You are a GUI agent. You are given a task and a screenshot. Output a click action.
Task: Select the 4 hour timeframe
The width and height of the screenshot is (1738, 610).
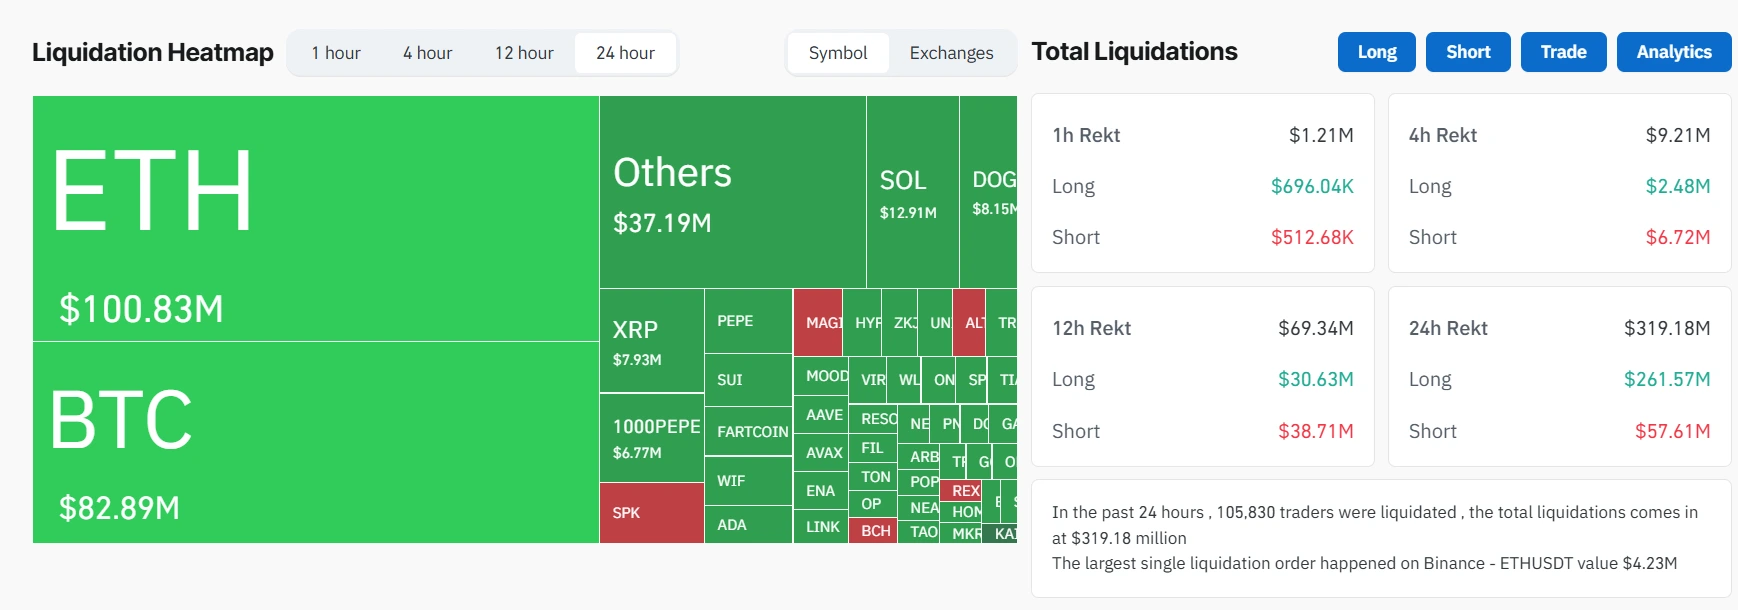[427, 53]
